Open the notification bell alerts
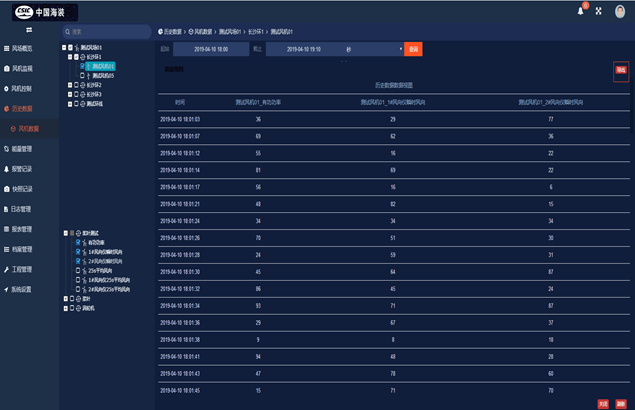635x410 pixels. [x=580, y=11]
